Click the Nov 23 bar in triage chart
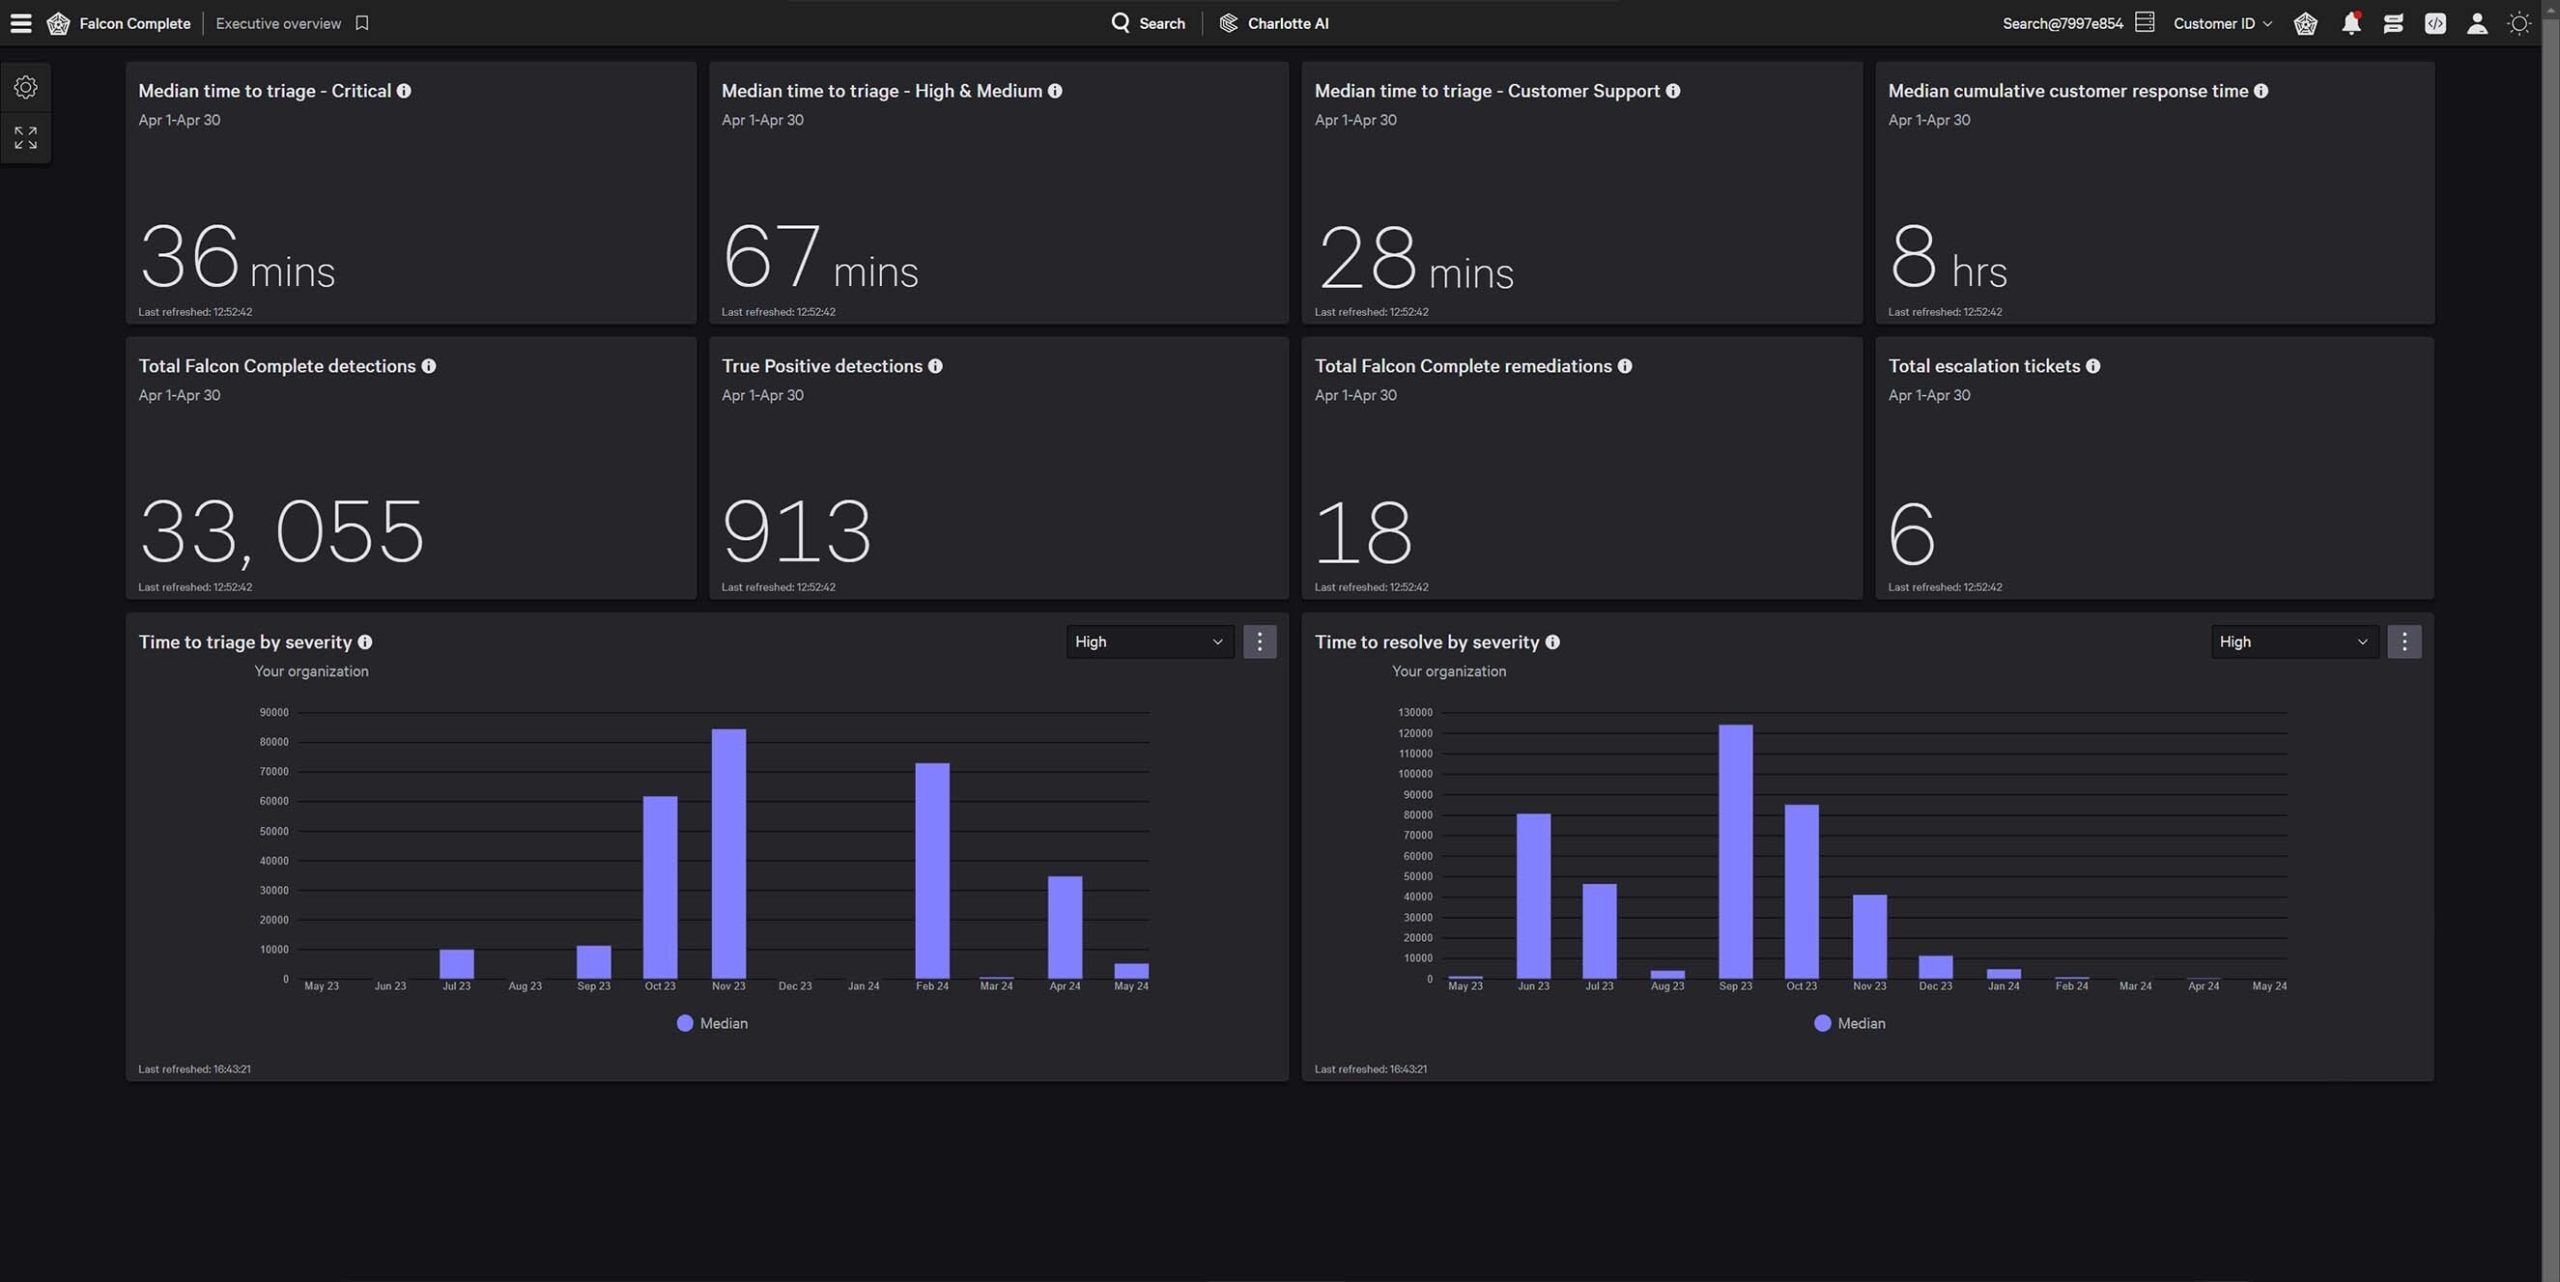The image size is (2560, 1282). point(728,853)
